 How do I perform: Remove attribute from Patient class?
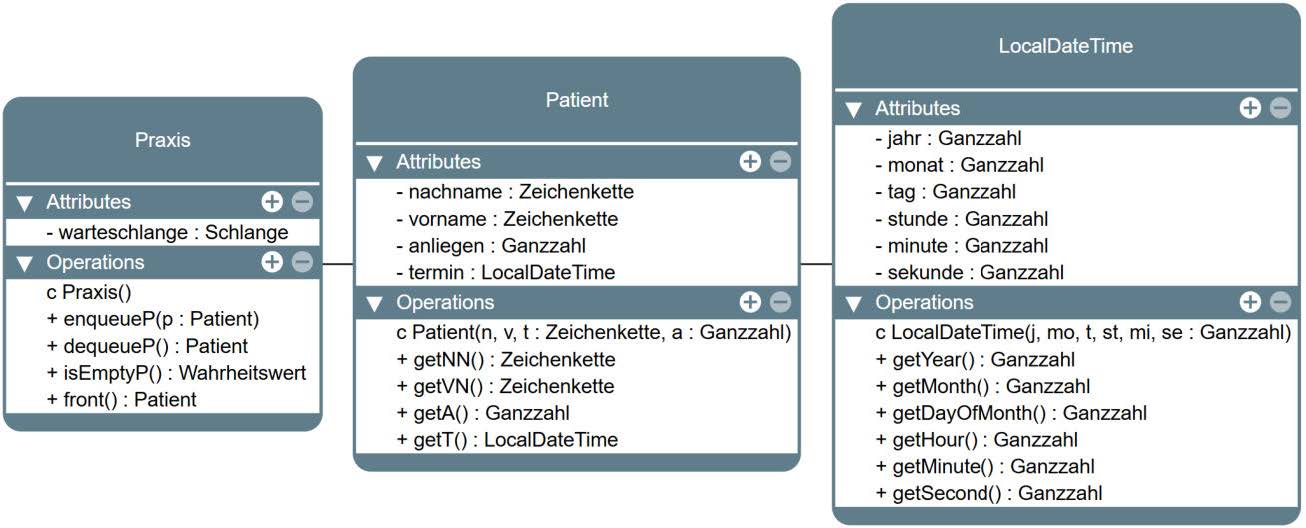(780, 162)
